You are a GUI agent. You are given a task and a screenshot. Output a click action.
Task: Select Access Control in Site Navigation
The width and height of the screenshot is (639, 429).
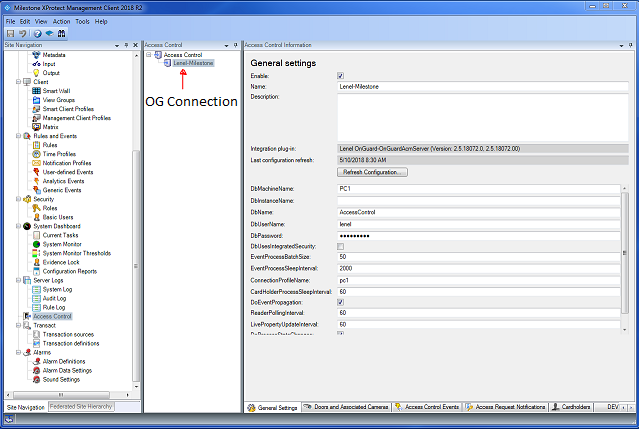(52, 317)
